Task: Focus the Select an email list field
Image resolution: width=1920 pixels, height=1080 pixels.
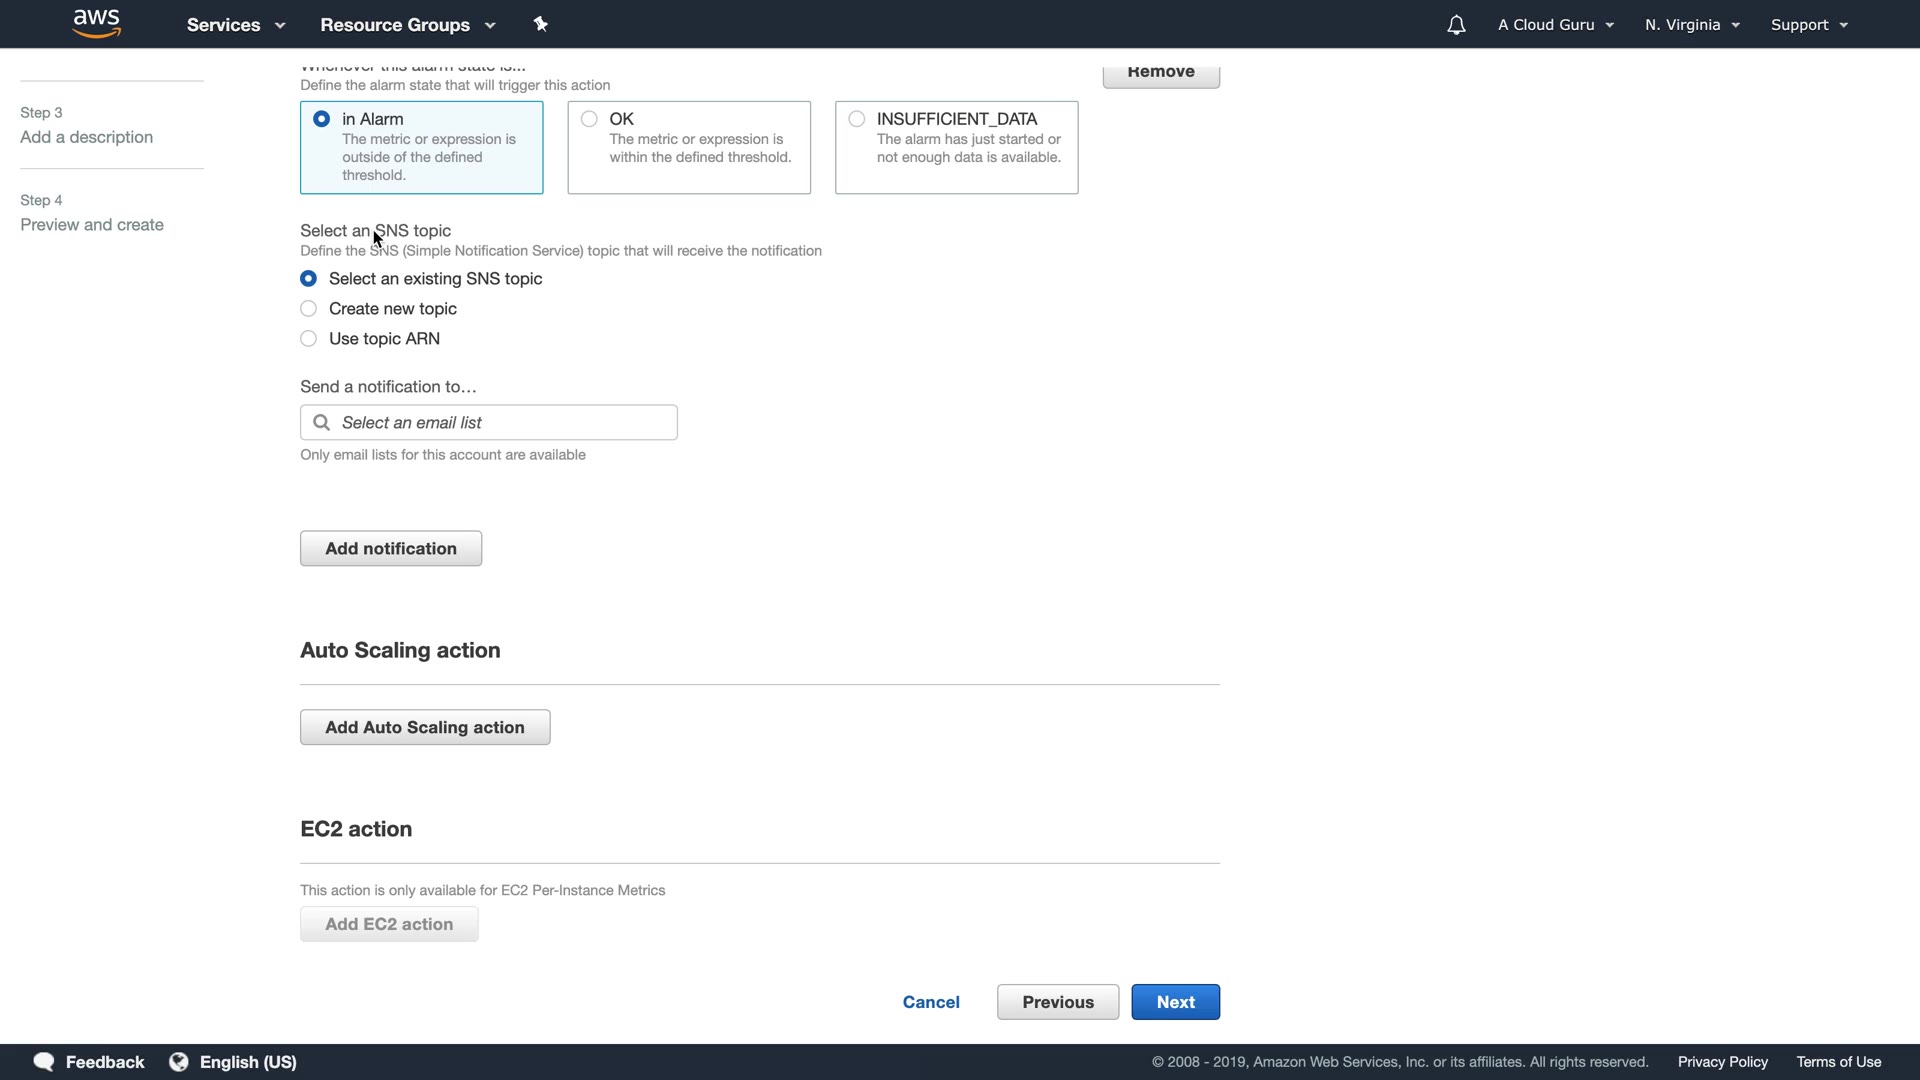Action: pyautogui.click(x=500, y=422)
